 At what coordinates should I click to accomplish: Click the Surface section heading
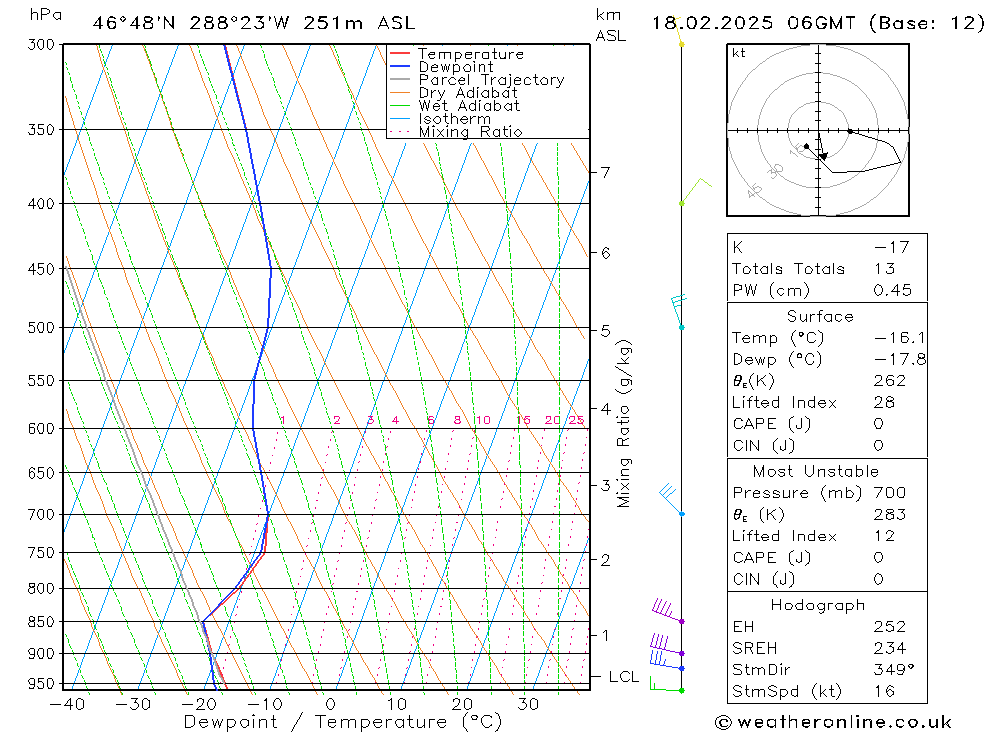[820, 316]
